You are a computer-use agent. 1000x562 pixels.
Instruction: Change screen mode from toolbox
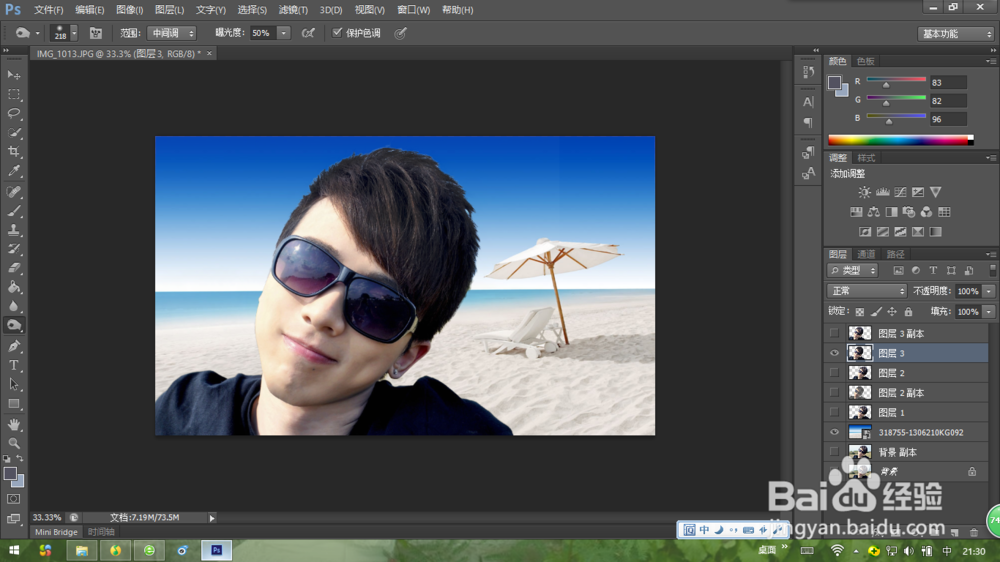[14, 519]
